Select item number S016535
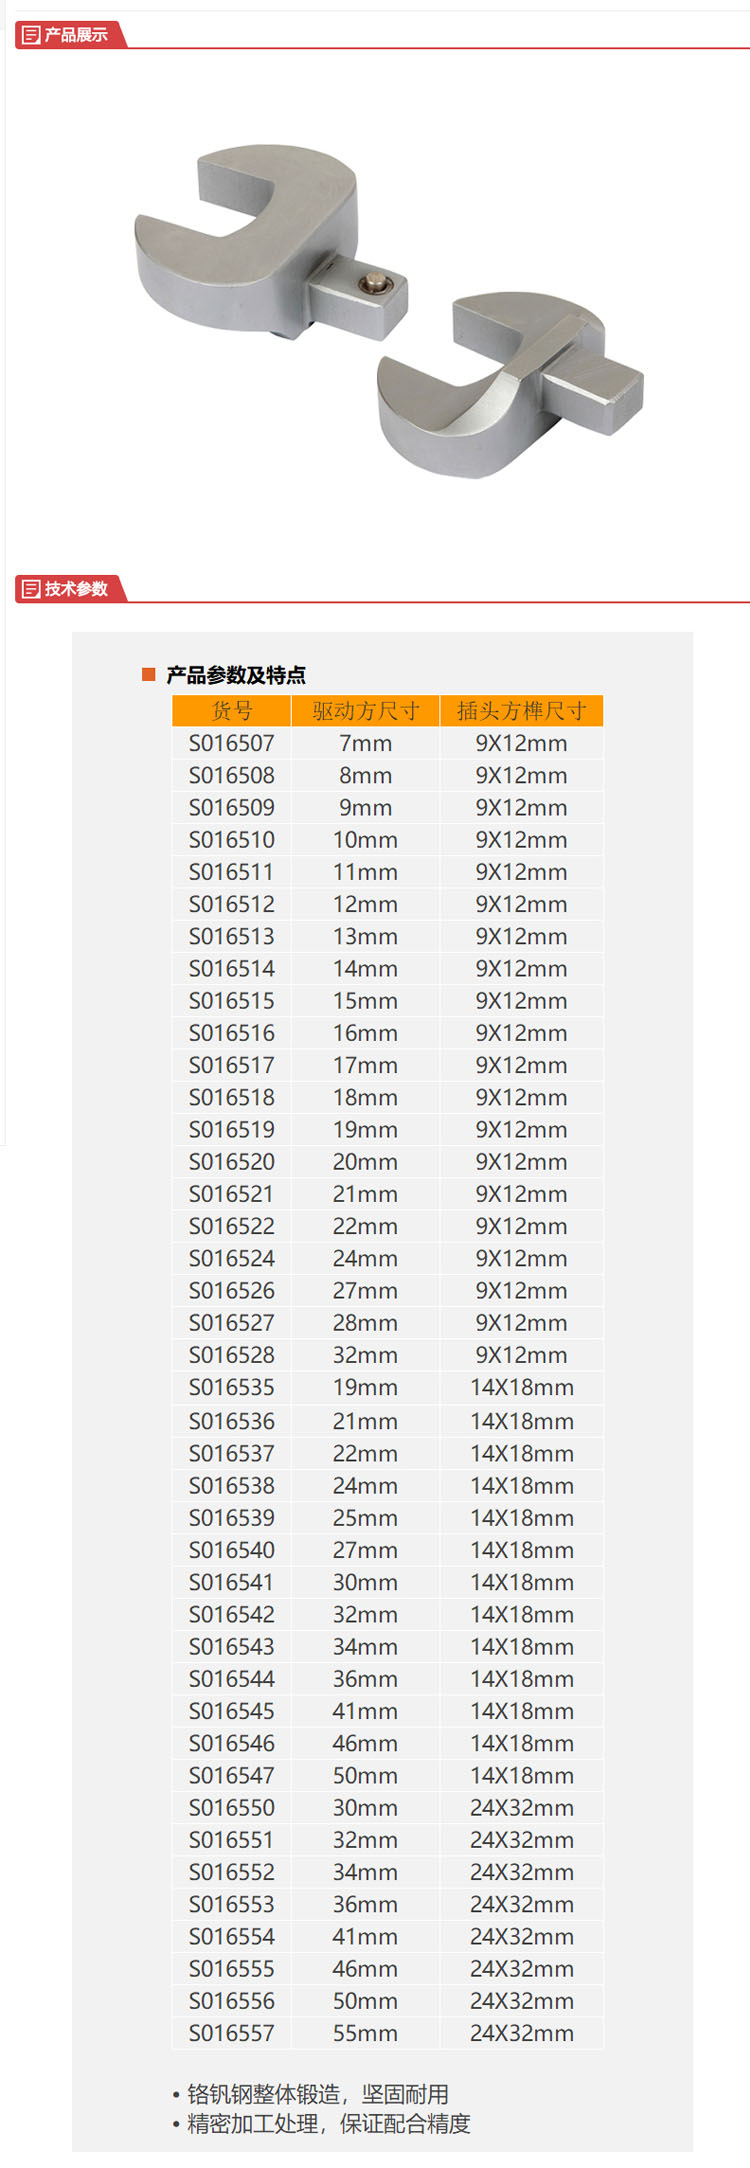Viewport: 750px width, 2168px height. pyautogui.click(x=232, y=1387)
